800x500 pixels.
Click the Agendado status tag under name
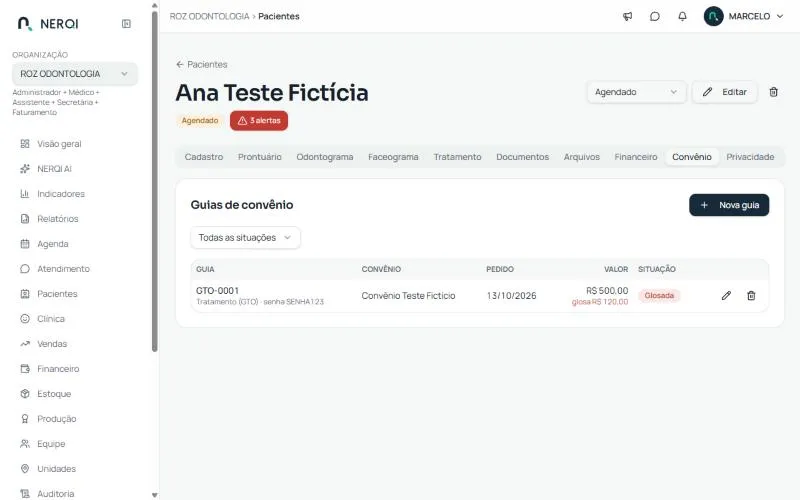pos(199,120)
